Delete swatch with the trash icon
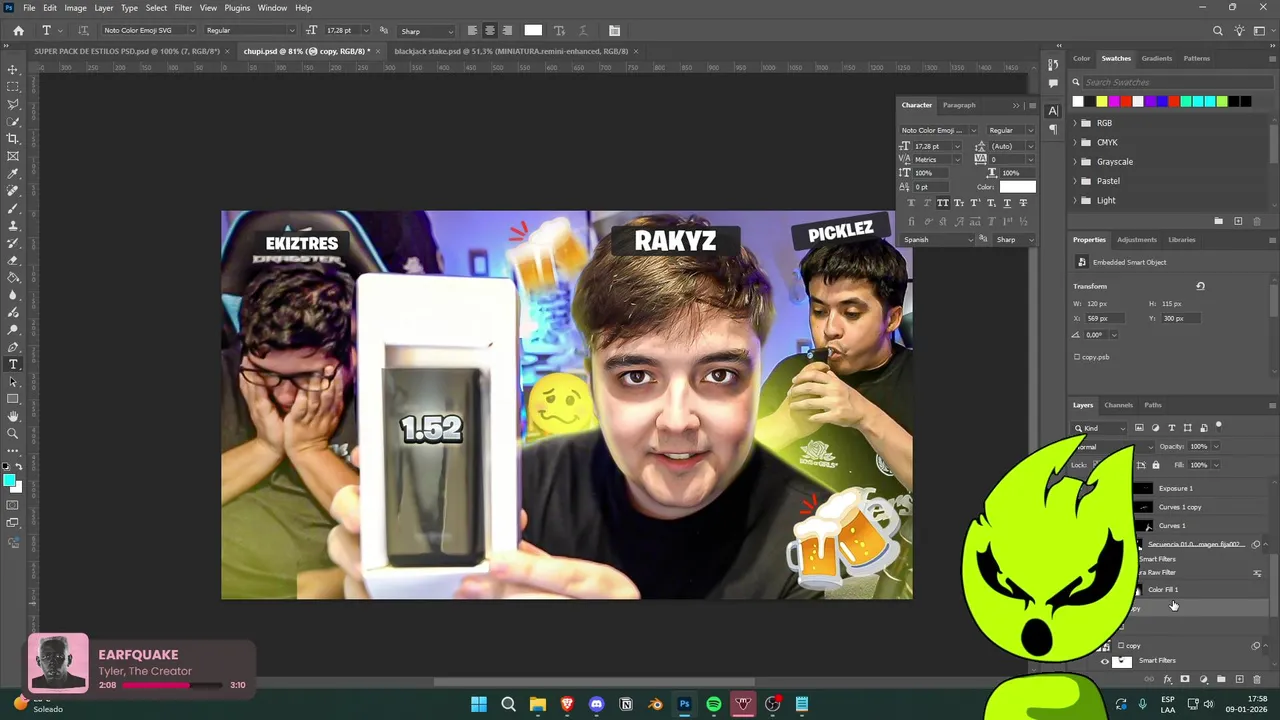1280x720 pixels. 1257,221
